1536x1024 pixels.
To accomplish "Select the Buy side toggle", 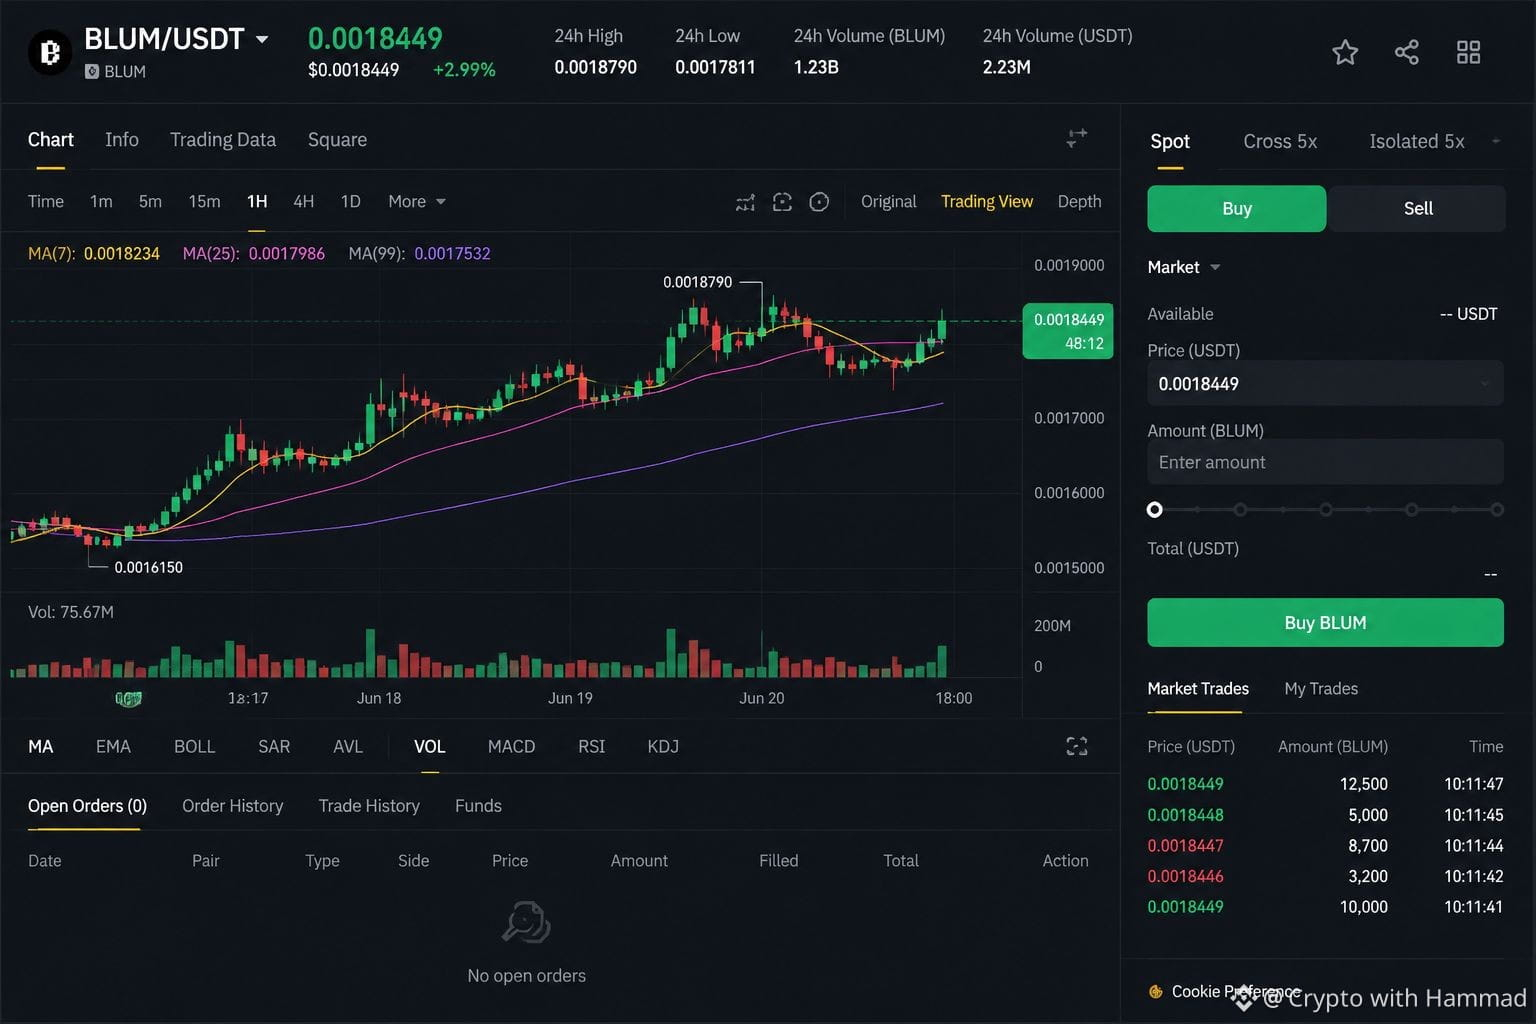I will [1237, 208].
